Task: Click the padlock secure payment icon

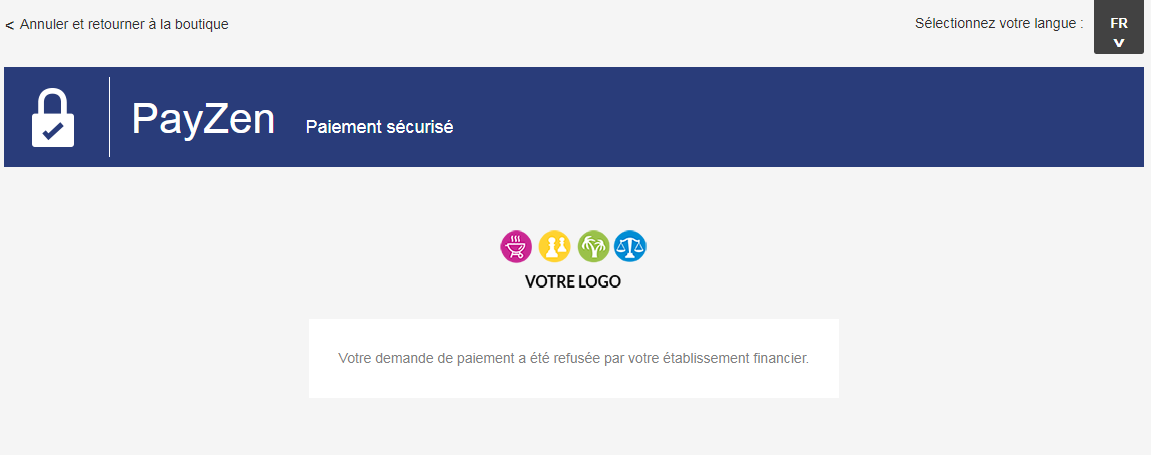Action: pyautogui.click(x=53, y=117)
